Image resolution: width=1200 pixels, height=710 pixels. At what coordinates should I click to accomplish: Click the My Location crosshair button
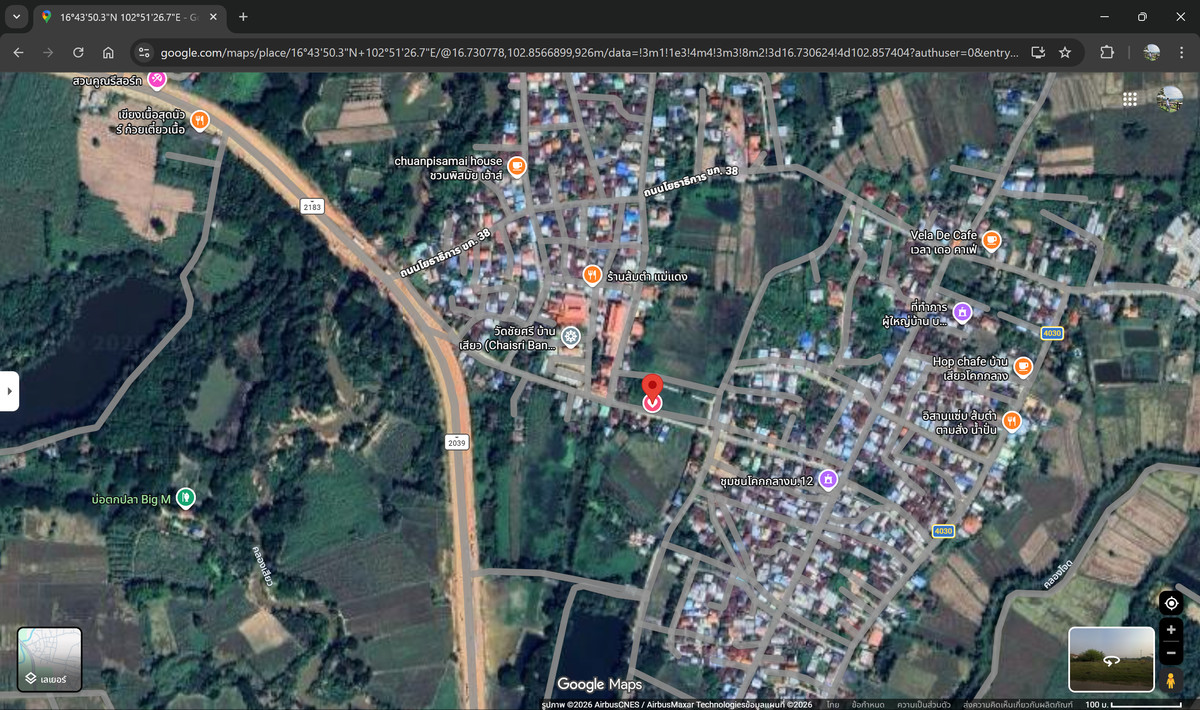[x=1171, y=603]
